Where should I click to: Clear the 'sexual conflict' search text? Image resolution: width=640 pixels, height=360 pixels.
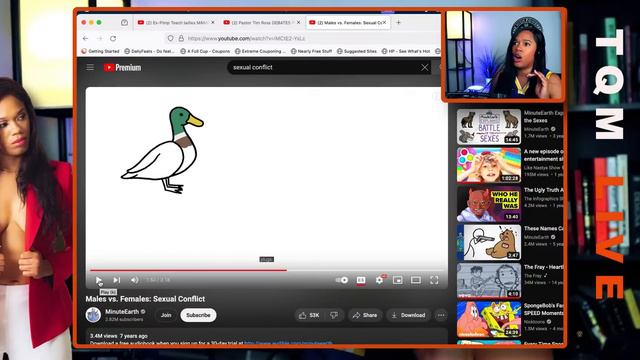pos(424,67)
